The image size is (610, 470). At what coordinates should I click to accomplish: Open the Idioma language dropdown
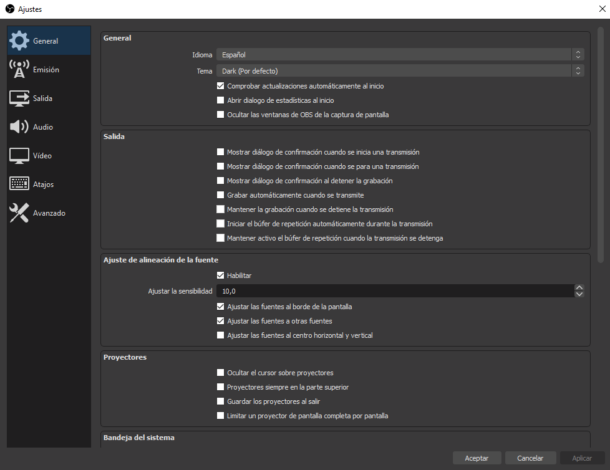tap(400, 54)
